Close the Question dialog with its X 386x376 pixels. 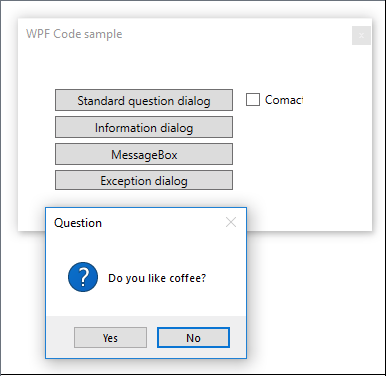click(231, 222)
